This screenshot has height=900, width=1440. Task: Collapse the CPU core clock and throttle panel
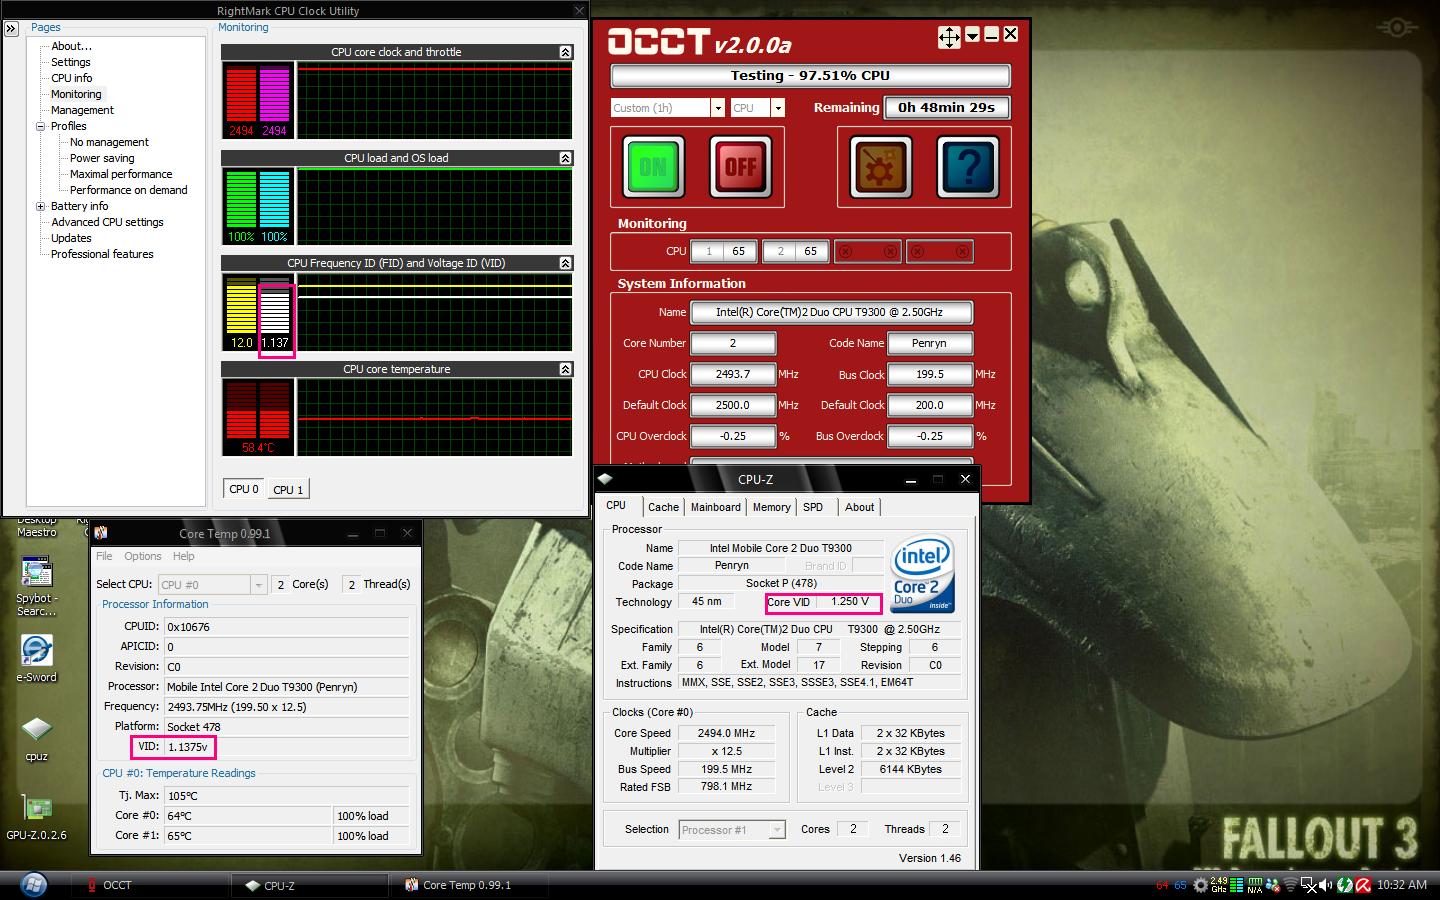pos(565,52)
